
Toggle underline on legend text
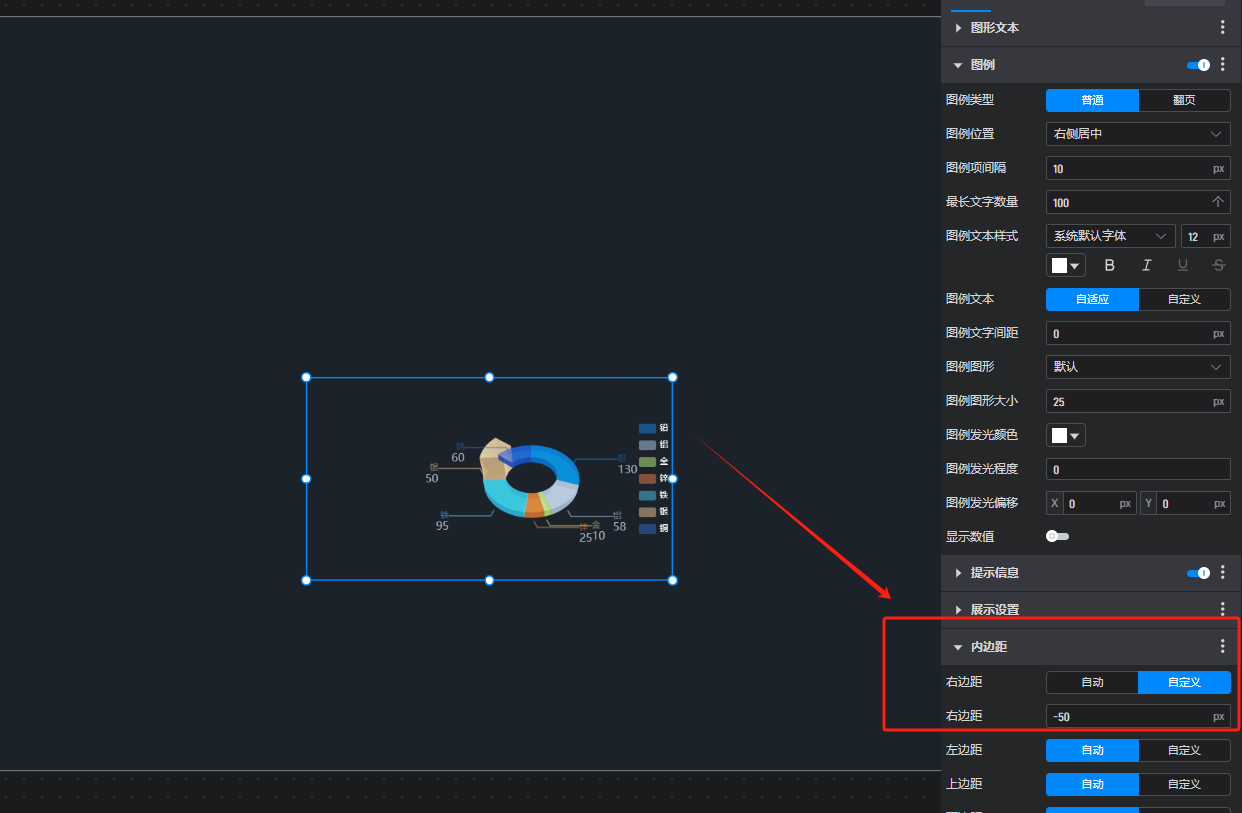1183,265
